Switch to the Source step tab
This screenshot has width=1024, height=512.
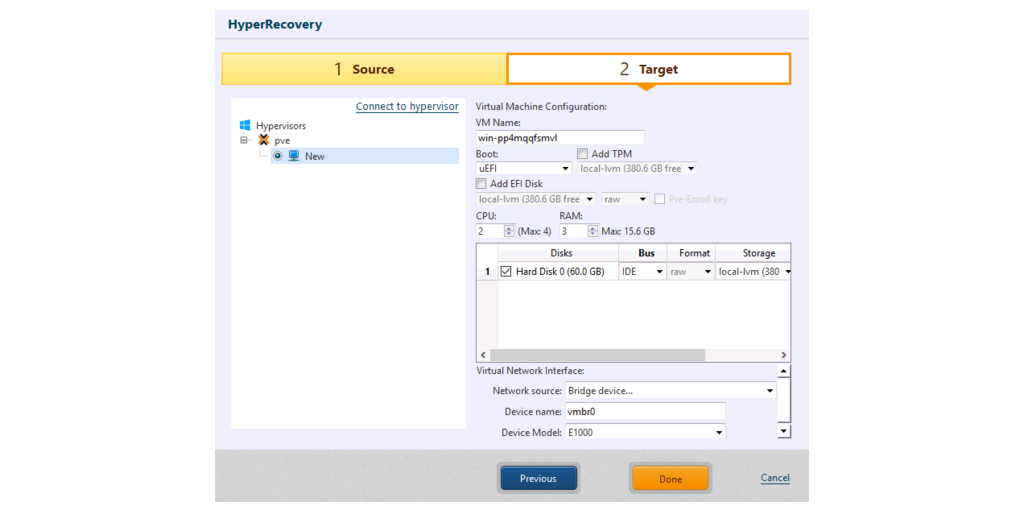coord(363,69)
